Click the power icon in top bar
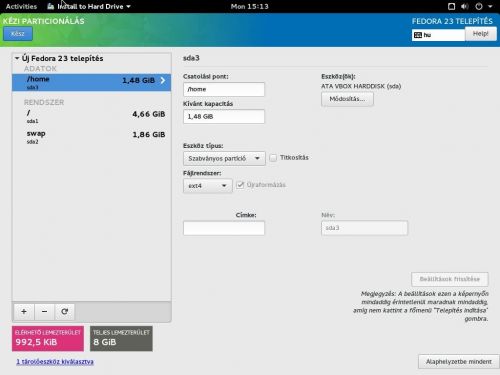This screenshot has height=375, width=500. coord(479,6)
